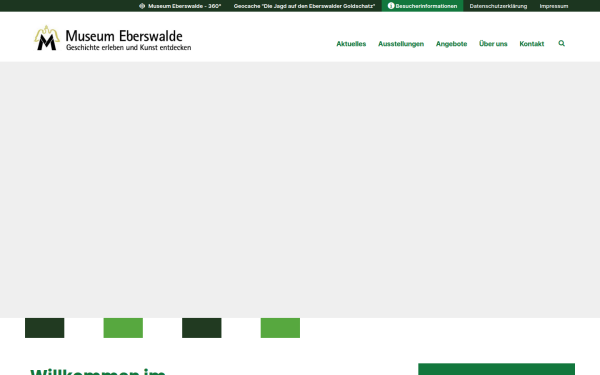Select the second light green square
Viewport: 600px width, 375px height.
[x=280, y=328]
